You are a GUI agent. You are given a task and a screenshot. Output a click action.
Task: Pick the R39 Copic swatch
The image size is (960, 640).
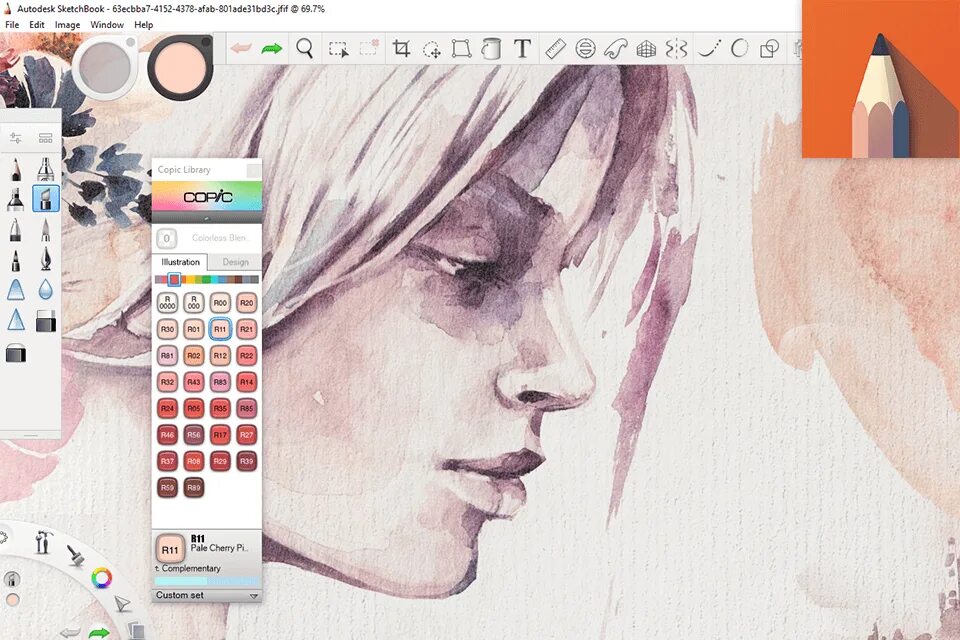coord(246,461)
